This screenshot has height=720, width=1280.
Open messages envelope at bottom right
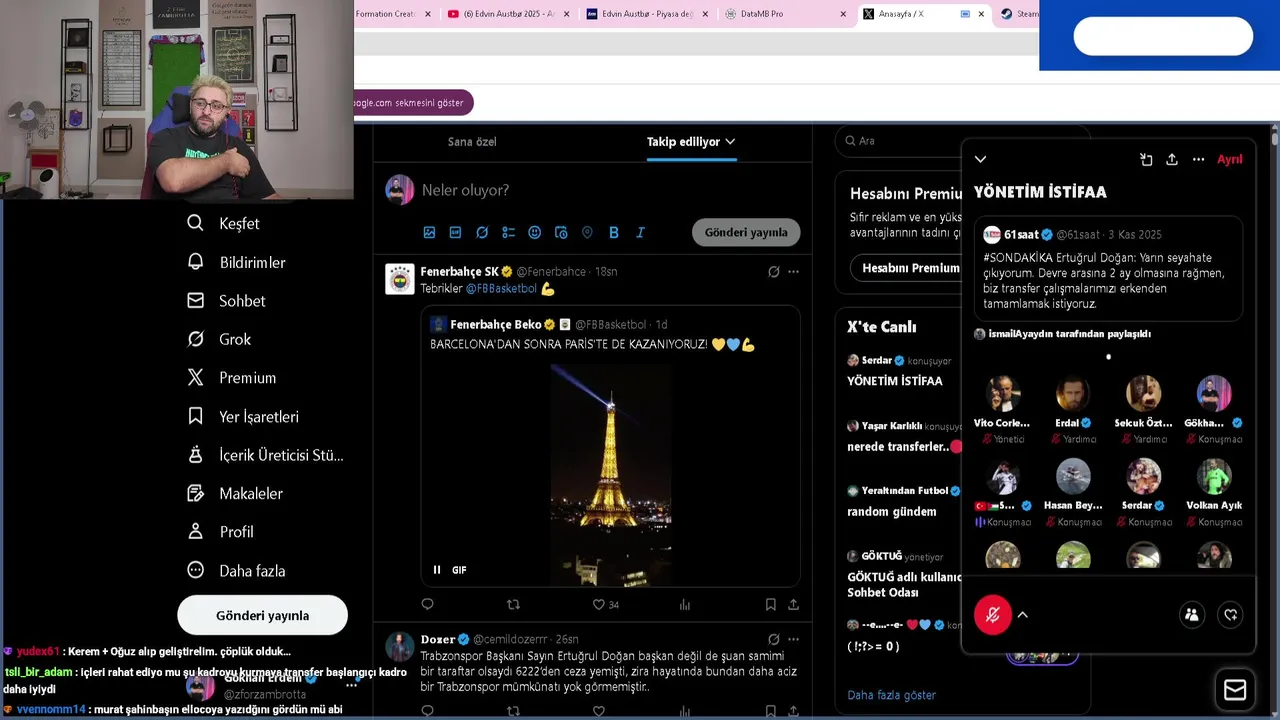(x=1235, y=690)
